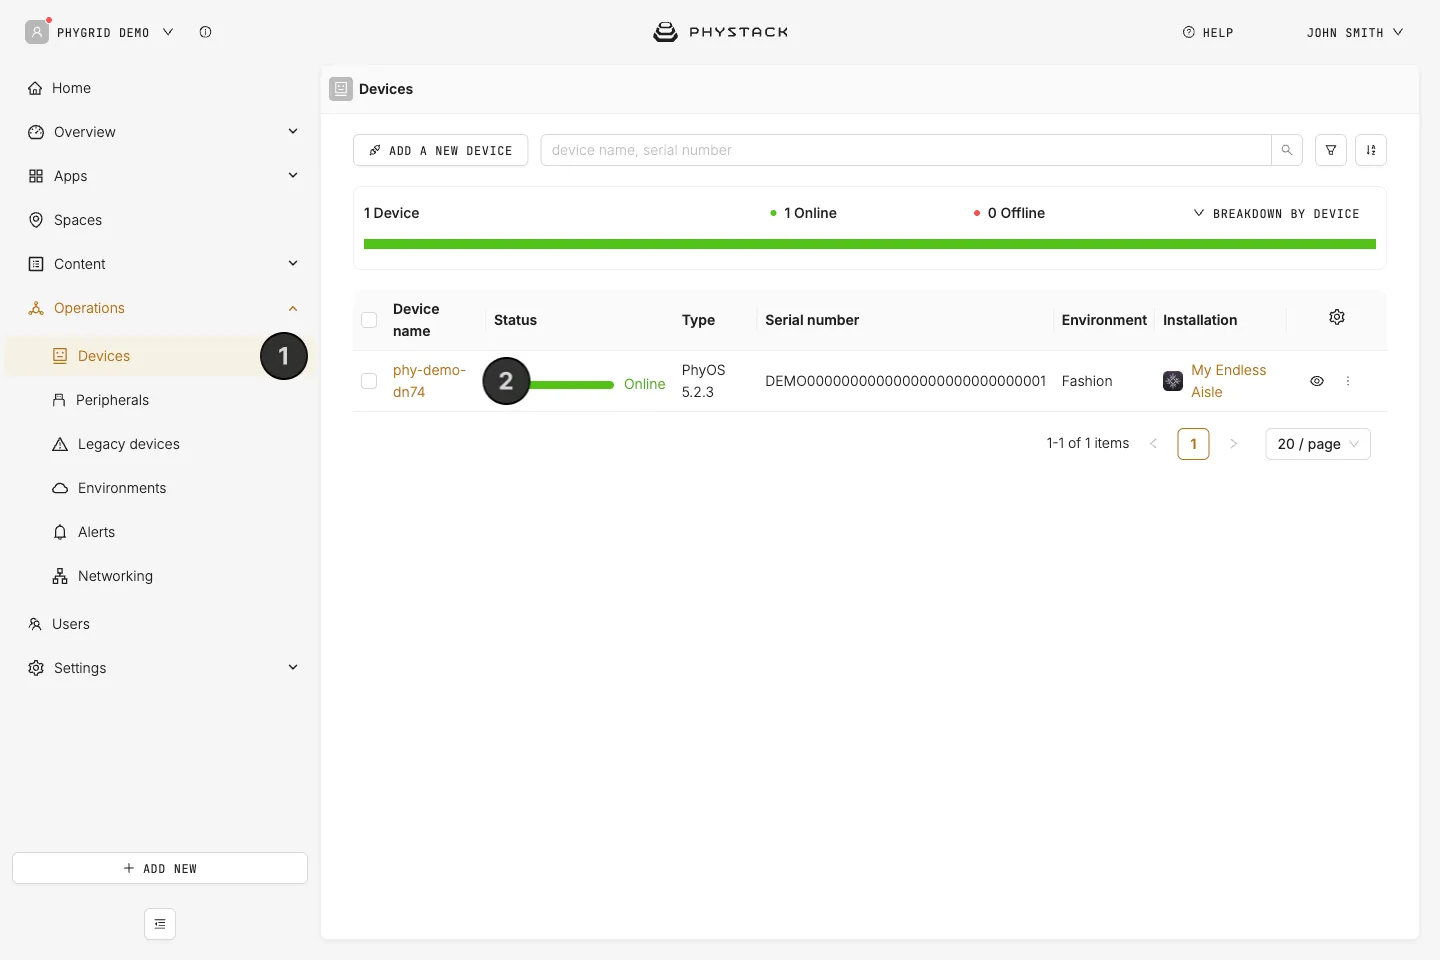Open Environments in the sidebar
This screenshot has height=960, width=1440.
point(160,488)
